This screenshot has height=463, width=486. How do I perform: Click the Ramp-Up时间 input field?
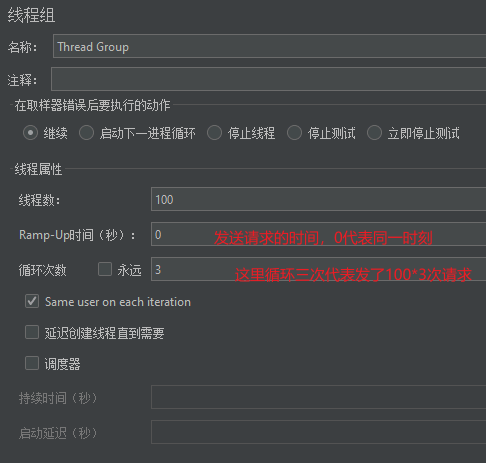[x=318, y=234]
